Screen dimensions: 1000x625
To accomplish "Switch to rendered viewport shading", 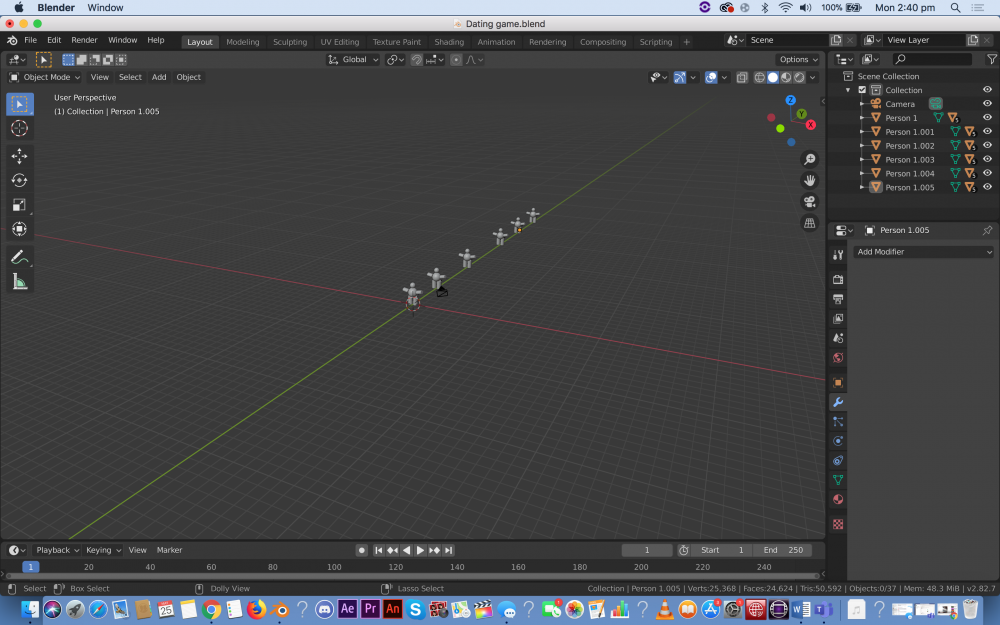I will (x=799, y=77).
